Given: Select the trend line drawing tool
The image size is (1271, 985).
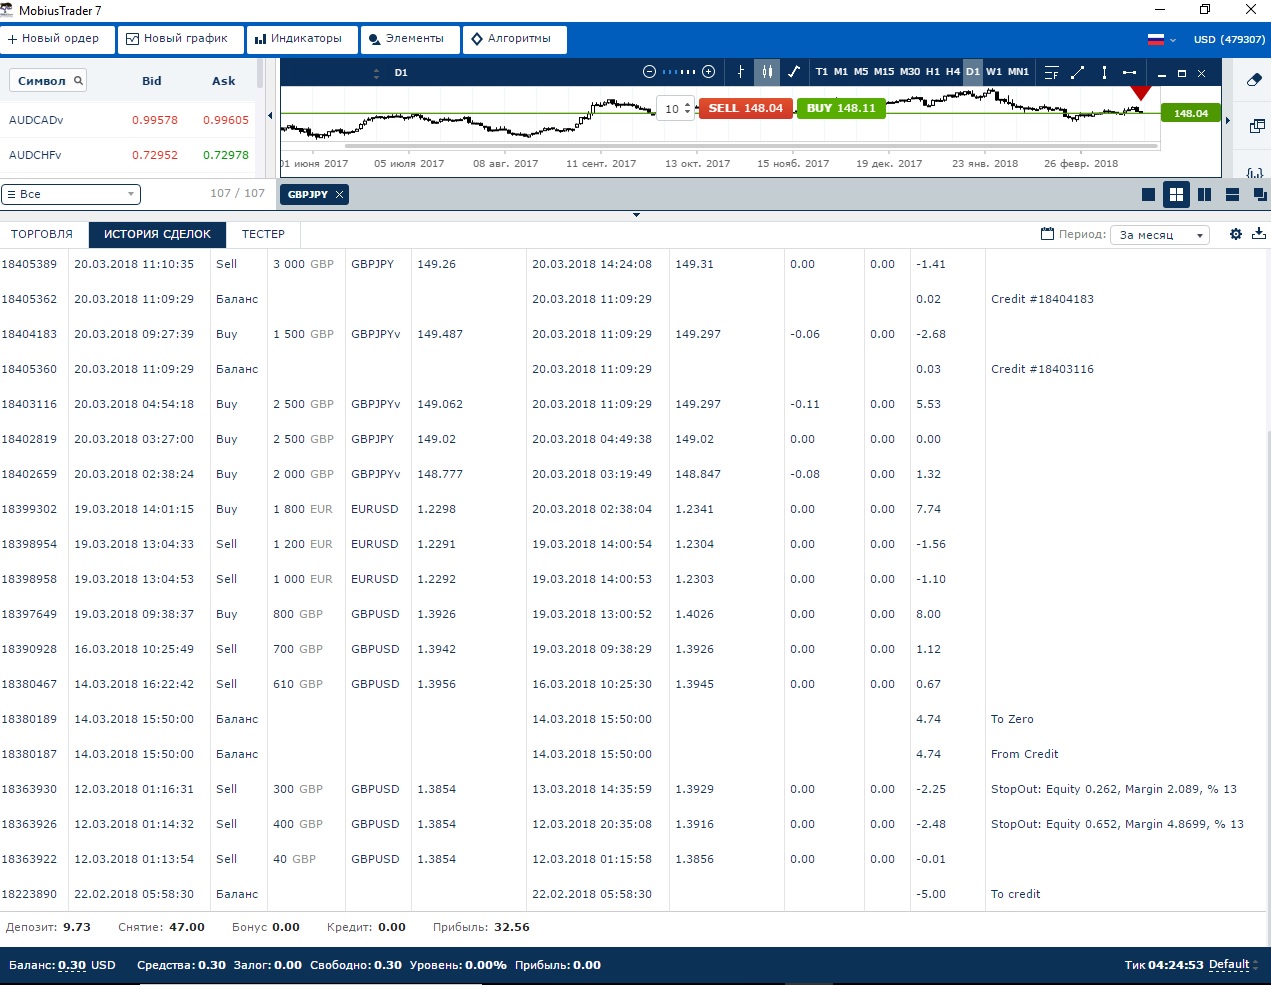Looking at the screenshot, I should pyautogui.click(x=1077, y=72).
